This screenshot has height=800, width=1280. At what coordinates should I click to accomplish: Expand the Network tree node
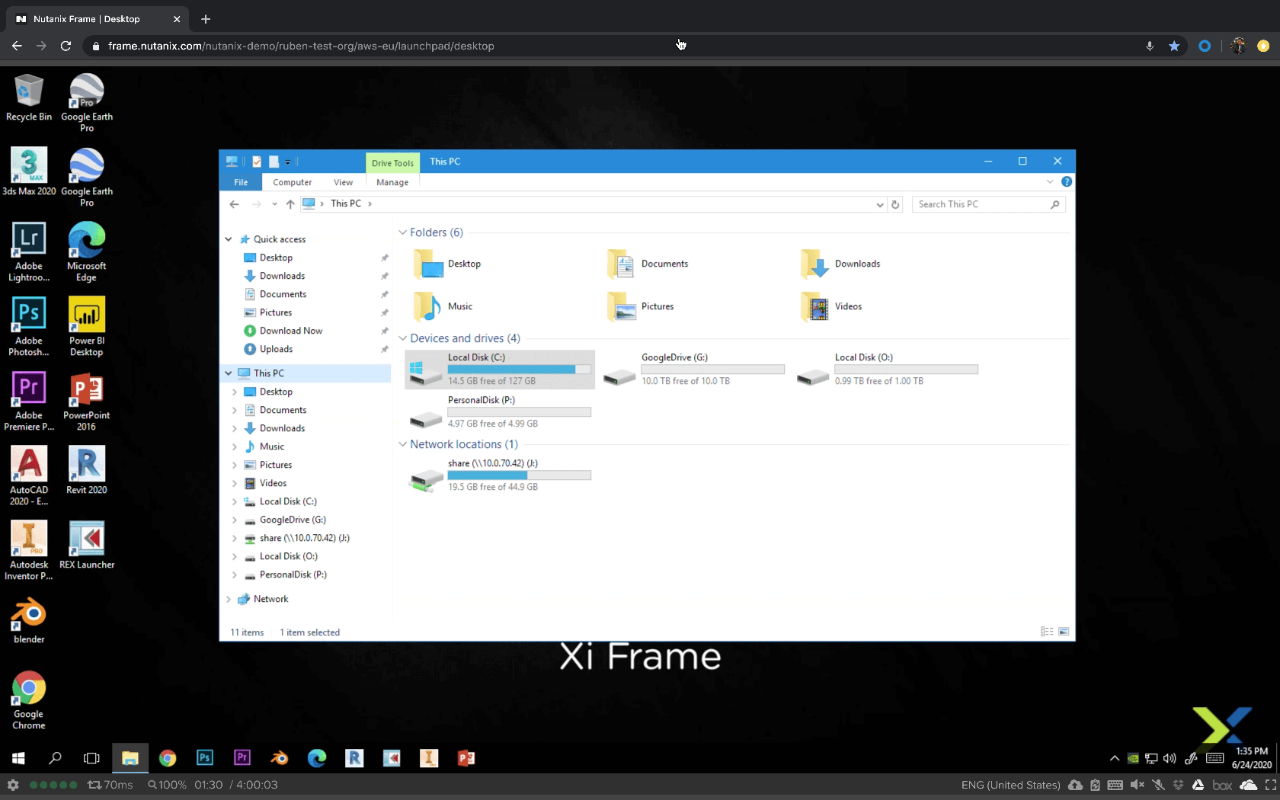coord(229,599)
